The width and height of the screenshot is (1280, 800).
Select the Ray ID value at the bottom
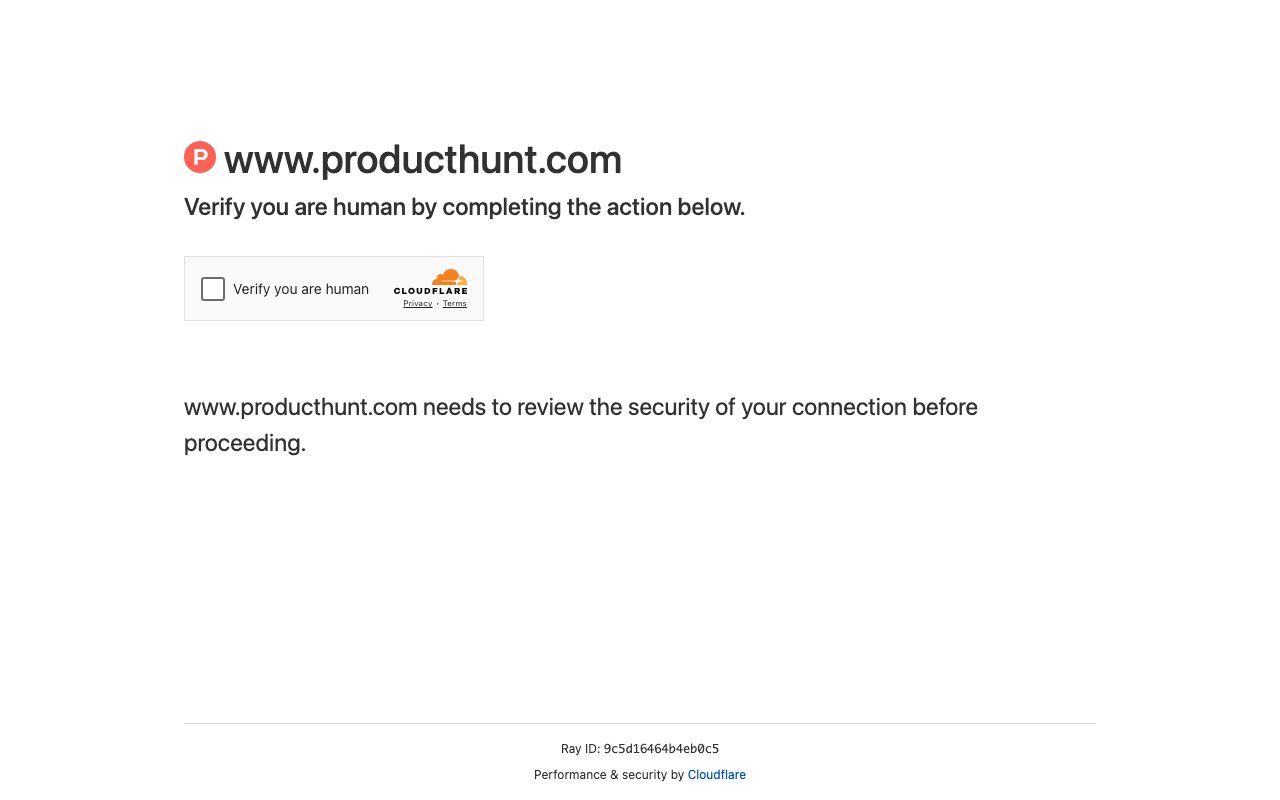(661, 748)
